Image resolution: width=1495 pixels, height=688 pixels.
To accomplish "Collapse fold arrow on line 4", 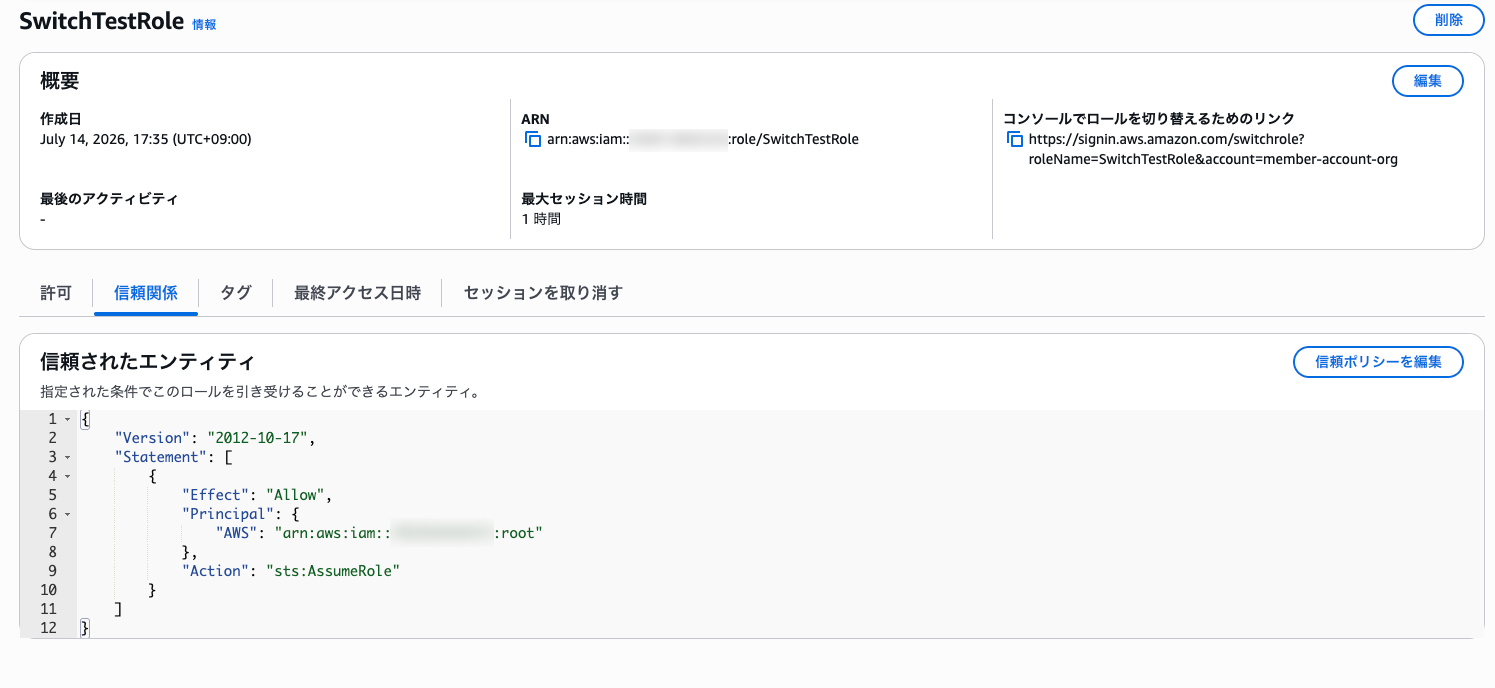I will (67, 476).
